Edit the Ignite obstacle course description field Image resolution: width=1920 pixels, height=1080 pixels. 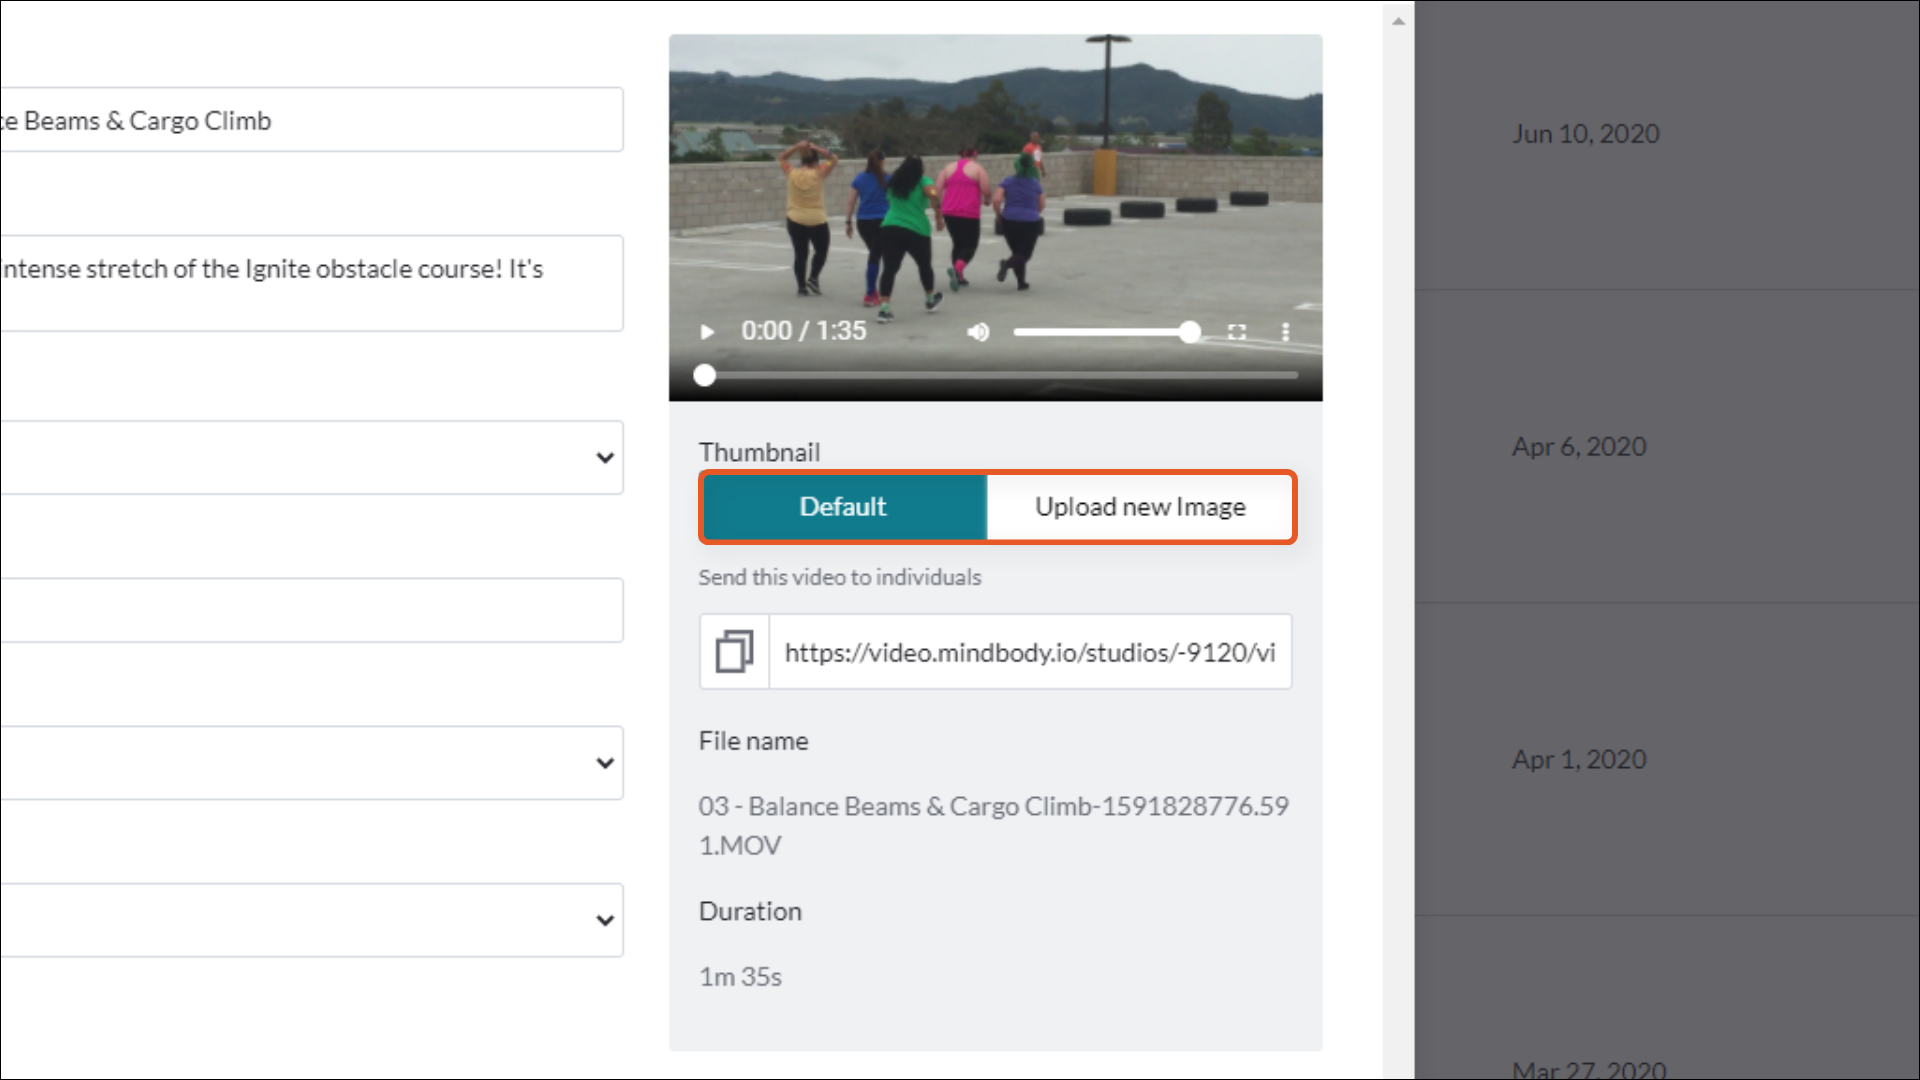click(311, 283)
